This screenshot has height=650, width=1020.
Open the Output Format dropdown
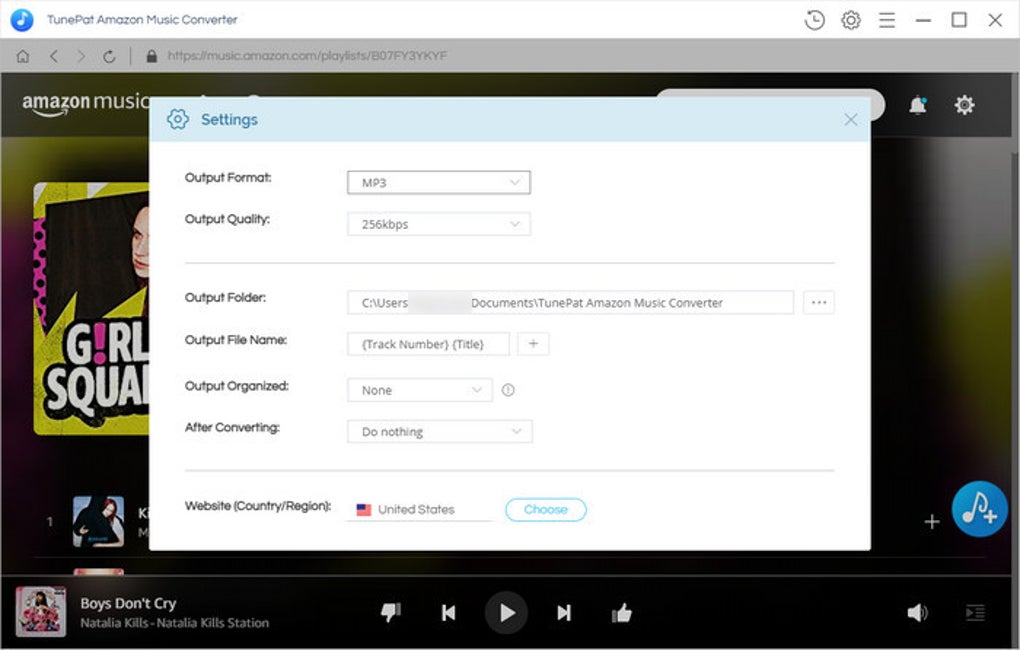click(438, 182)
